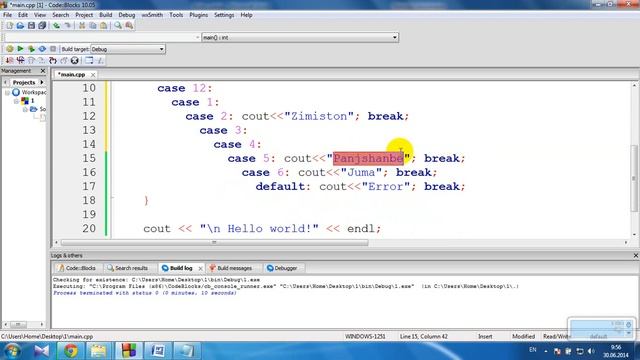This screenshot has height=360, width=640.
Task: Click the Redo toolbar icon
Action: 67,26
